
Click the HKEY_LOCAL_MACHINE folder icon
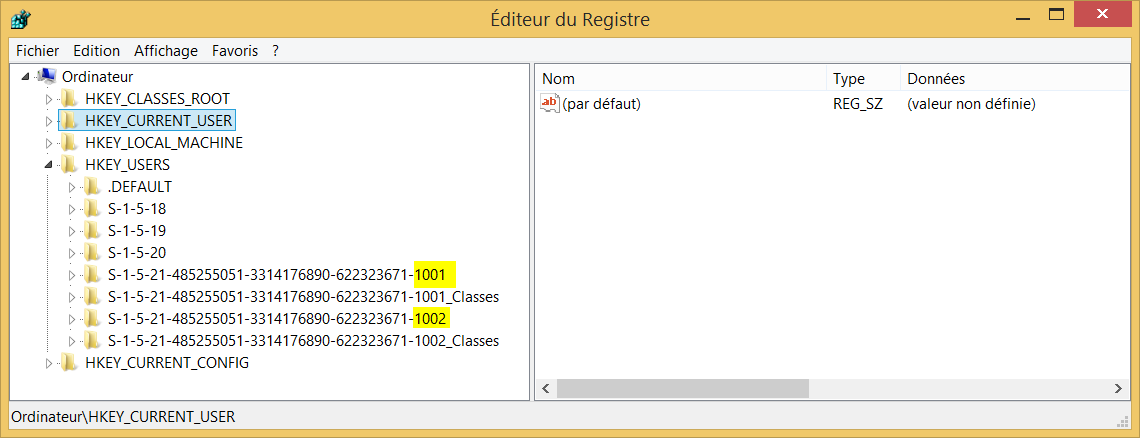69,143
